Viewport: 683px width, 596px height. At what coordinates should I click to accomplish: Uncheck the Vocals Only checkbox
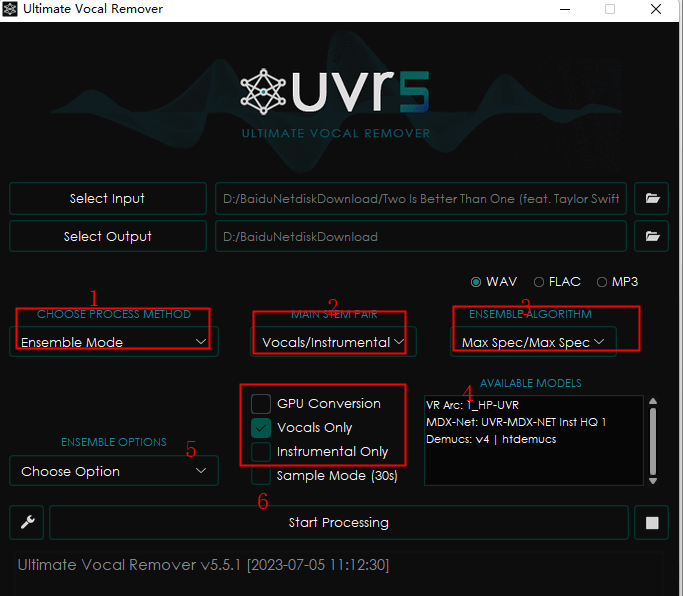pos(261,428)
